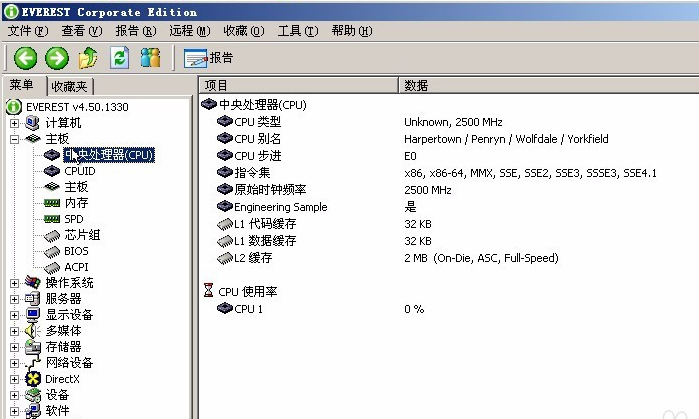Select the L2 缓存 row
Viewport: 699px width, 419px height.
pyautogui.click(x=449, y=258)
